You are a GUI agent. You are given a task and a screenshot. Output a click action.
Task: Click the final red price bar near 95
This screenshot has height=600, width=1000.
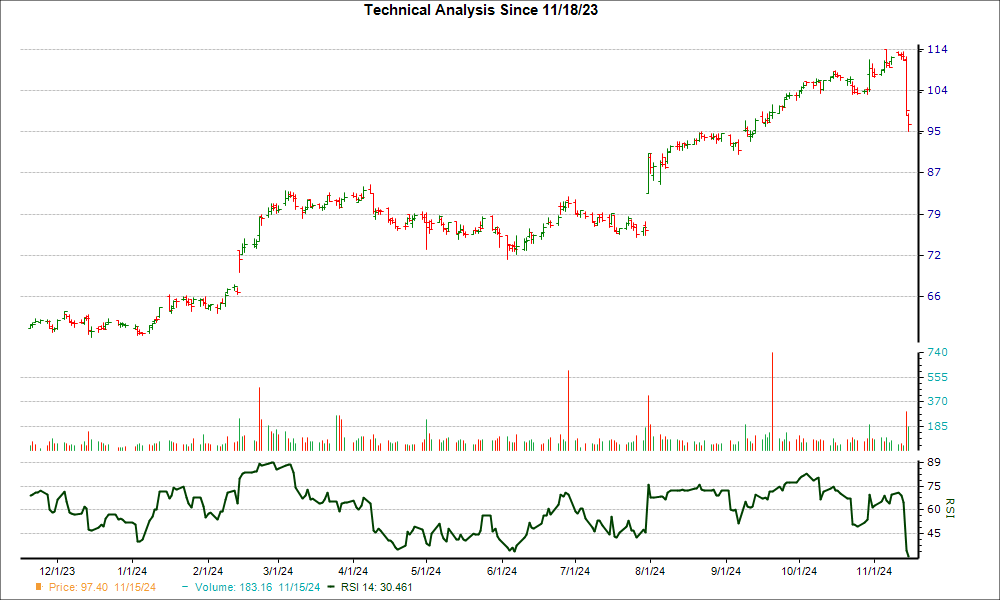(x=909, y=124)
